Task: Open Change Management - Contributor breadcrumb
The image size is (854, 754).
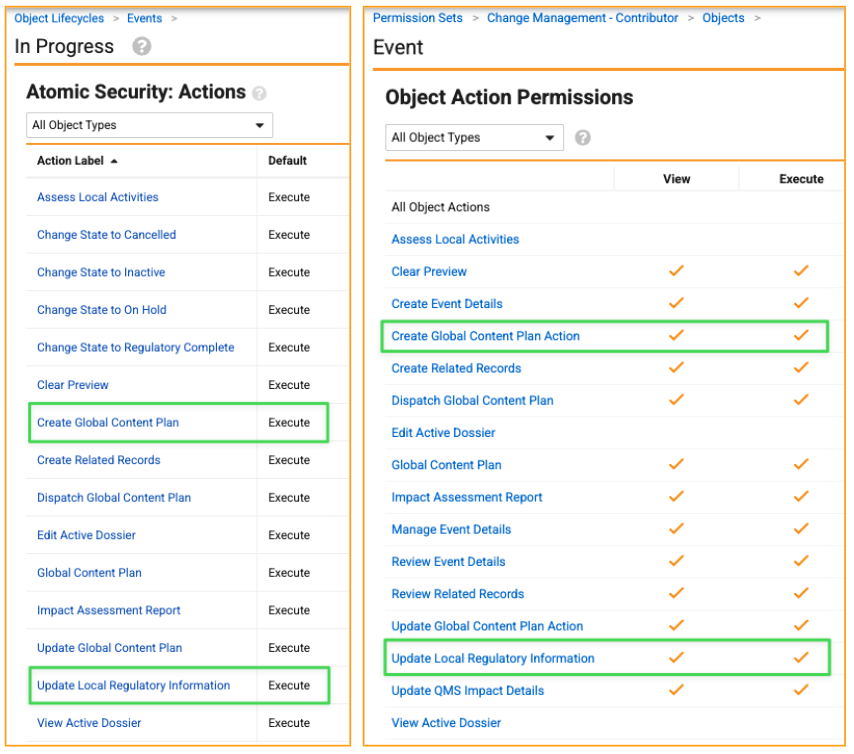Action: [582, 18]
